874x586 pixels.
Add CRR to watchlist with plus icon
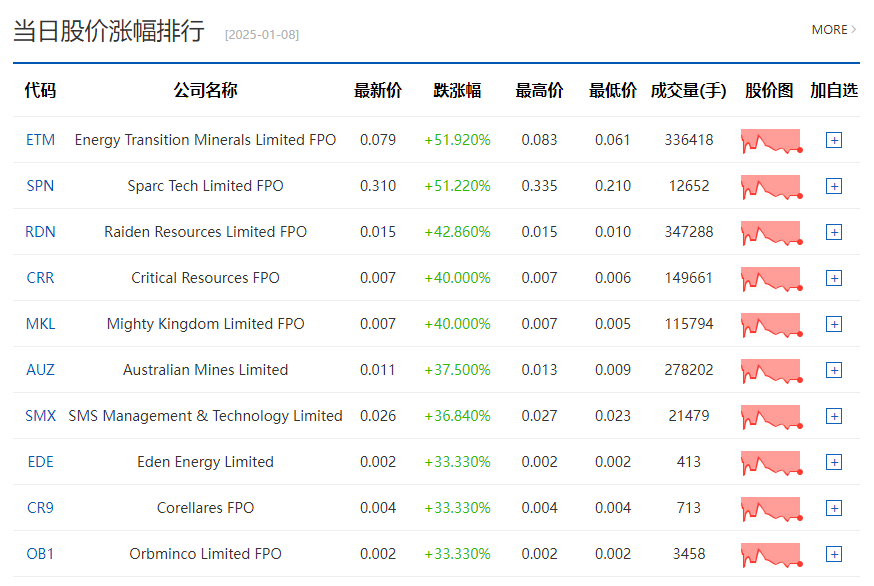[x=834, y=278]
